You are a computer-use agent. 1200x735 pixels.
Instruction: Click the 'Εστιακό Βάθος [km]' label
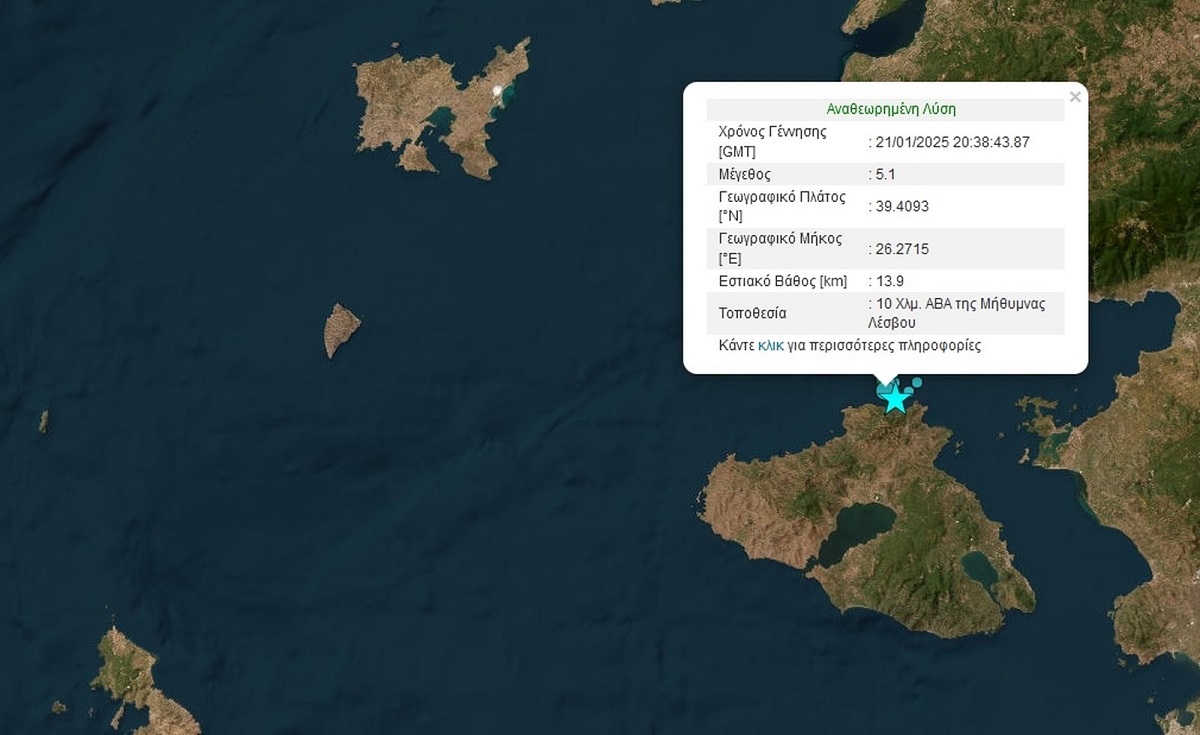click(783, 281)
